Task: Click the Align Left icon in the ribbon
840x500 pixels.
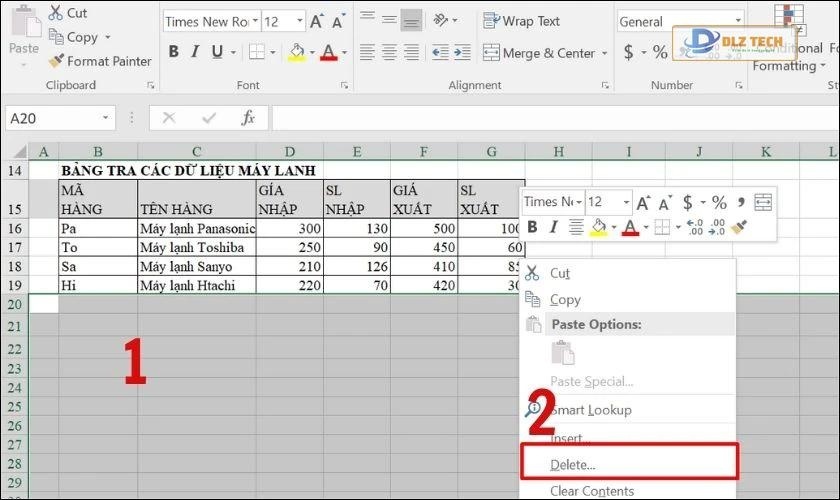Action: pos(368,53)
